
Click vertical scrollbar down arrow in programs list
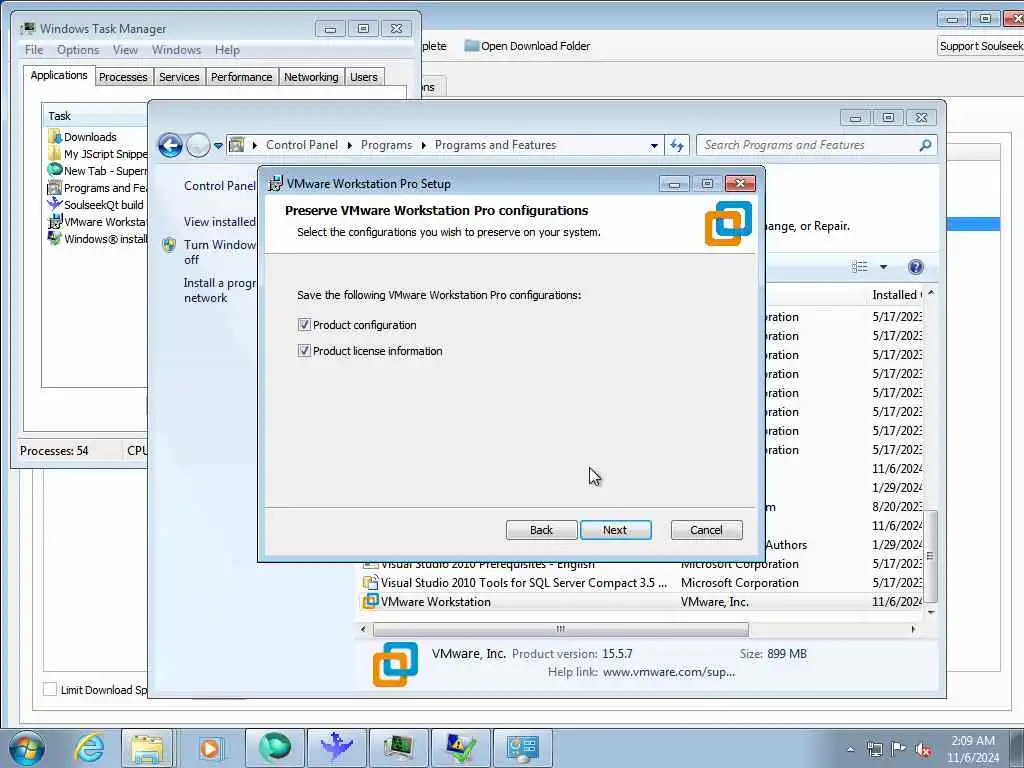pos(931,611)
